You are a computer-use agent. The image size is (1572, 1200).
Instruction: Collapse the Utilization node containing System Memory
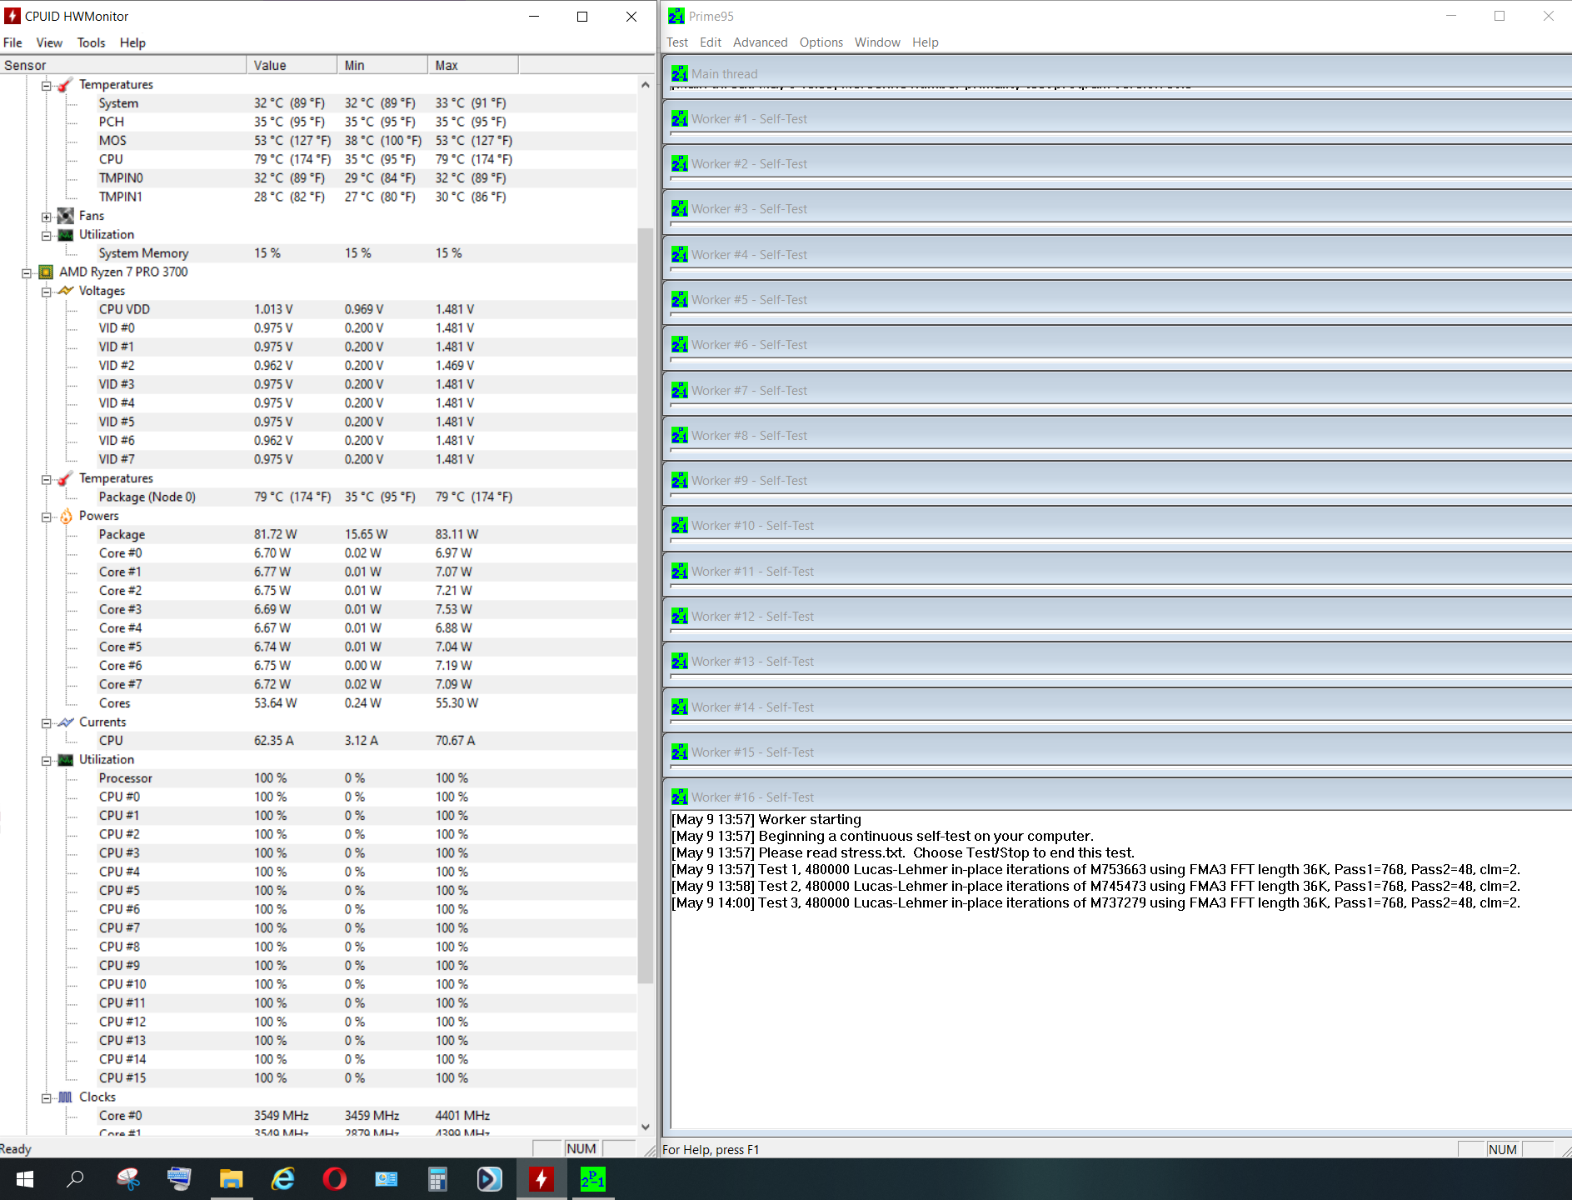[46, 235]
